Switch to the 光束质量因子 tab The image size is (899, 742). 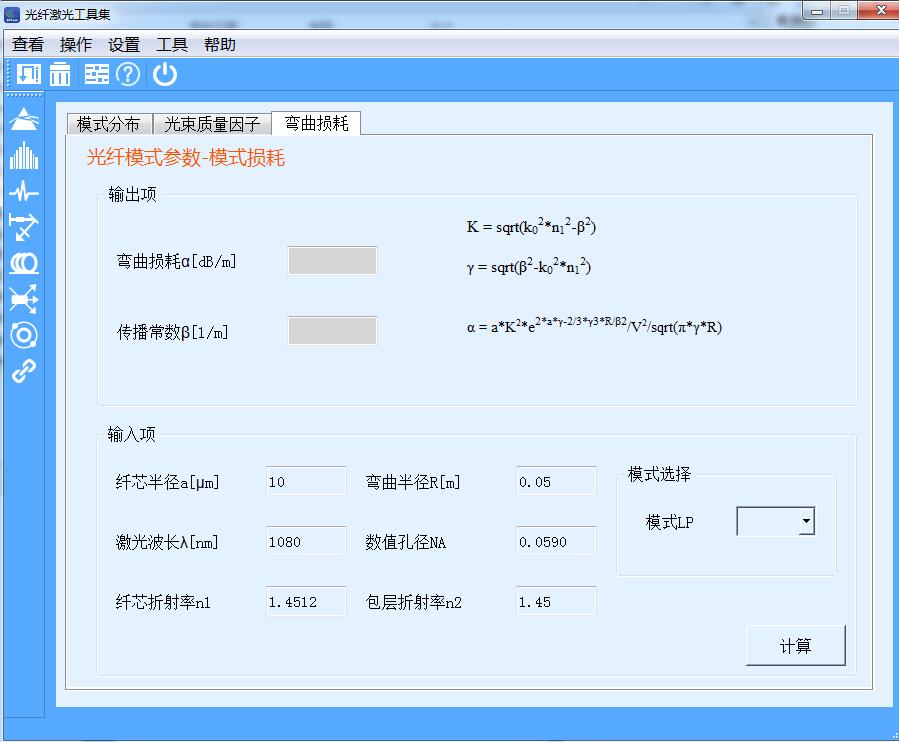click(212, 124)
